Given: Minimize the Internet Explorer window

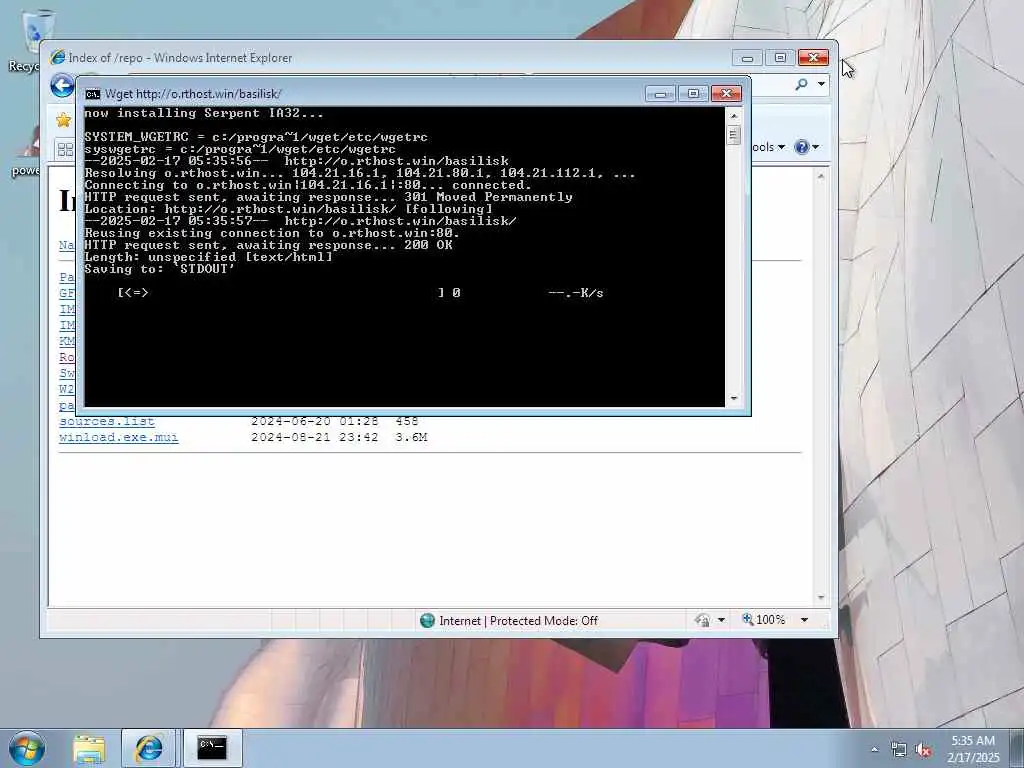Looking at the screenshot, I should tap(748, 58).
